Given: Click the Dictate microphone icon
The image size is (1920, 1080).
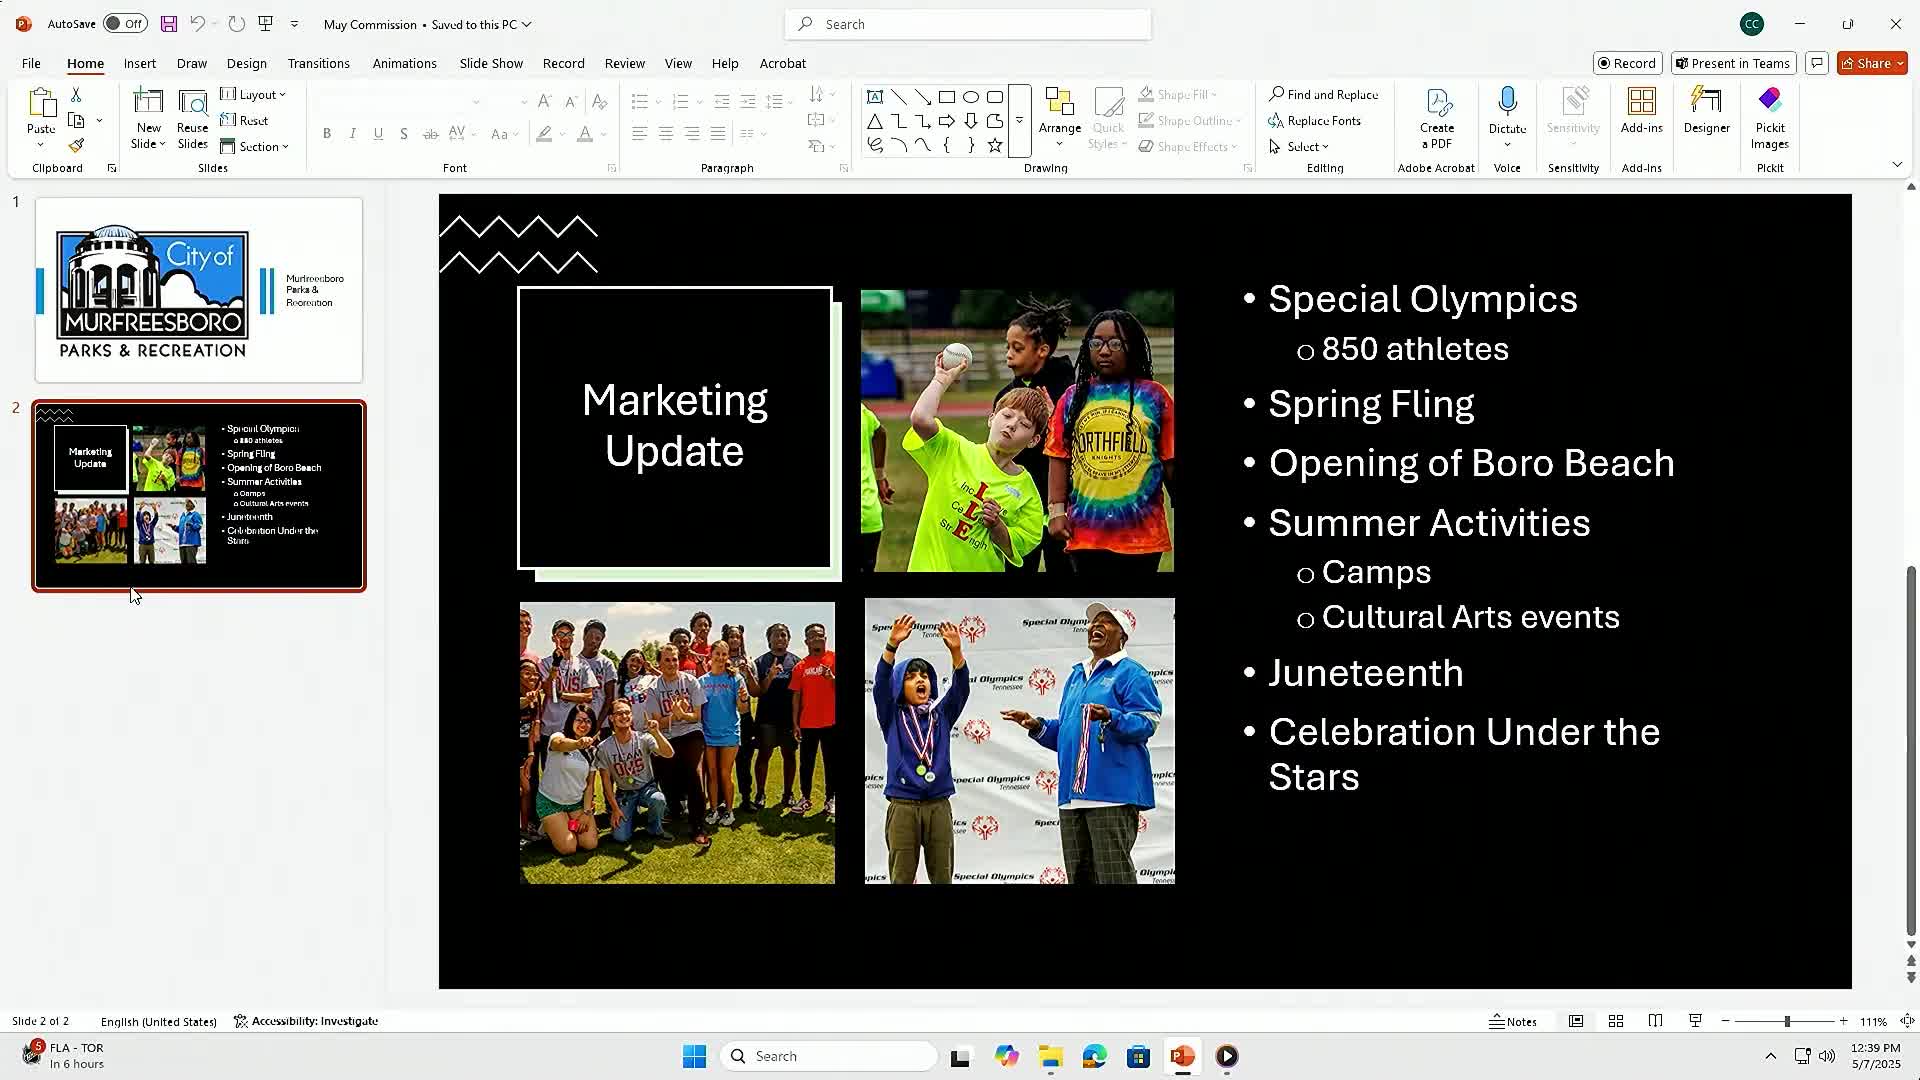Looking at the screenshot, I should (x=1507, y=102).
